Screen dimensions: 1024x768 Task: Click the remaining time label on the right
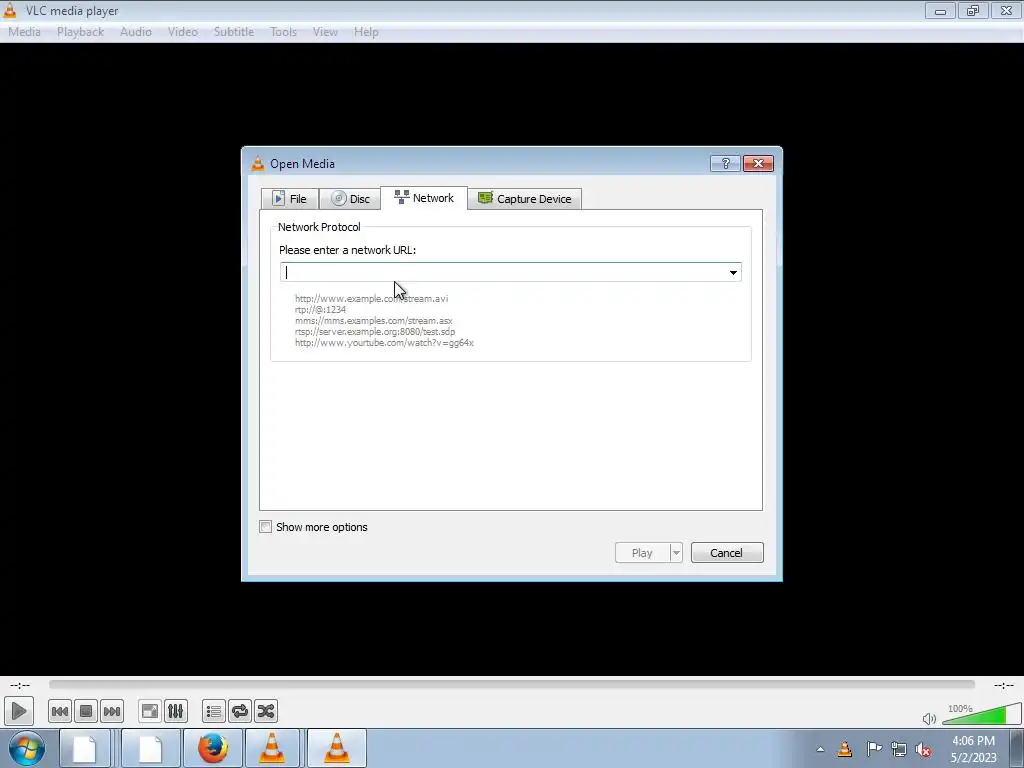point(1003,685)
